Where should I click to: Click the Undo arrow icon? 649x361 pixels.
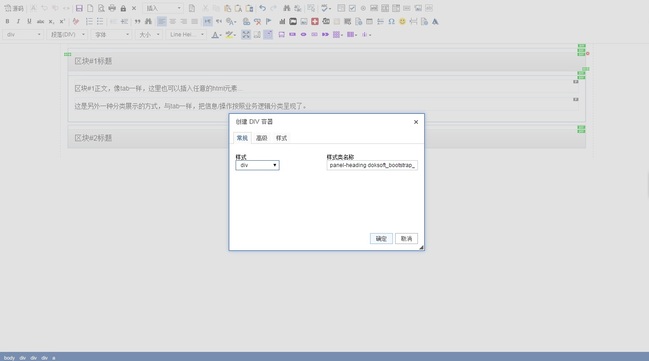tap(262, 8)
